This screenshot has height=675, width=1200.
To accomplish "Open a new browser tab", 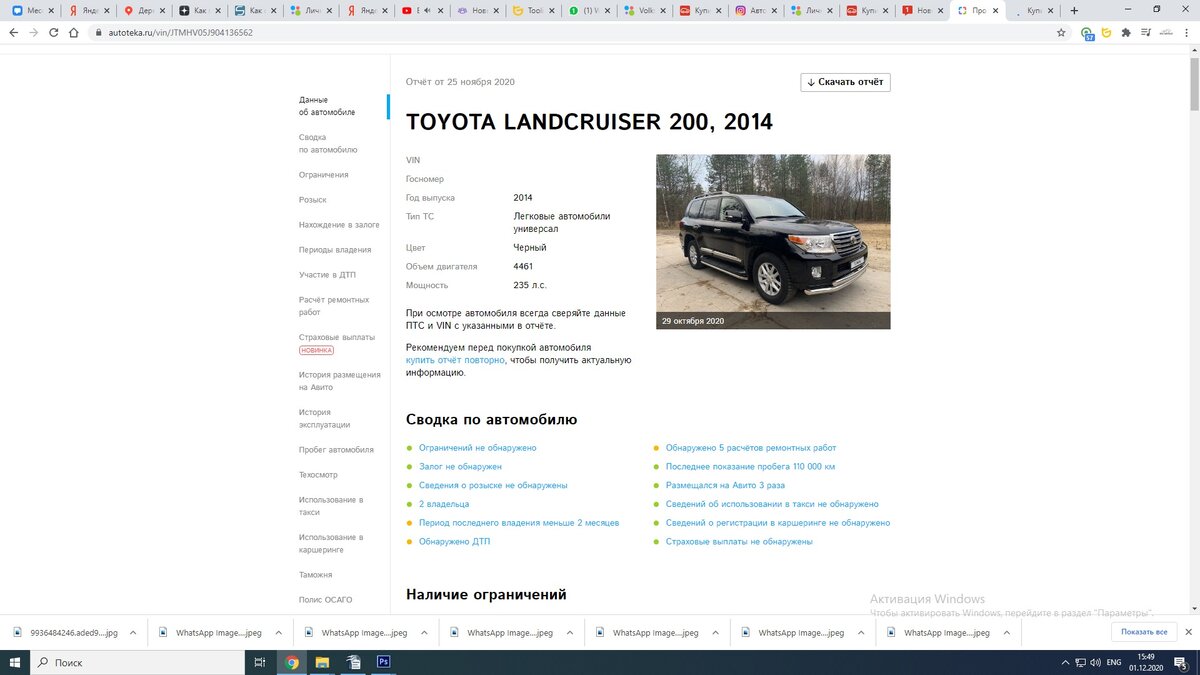I will tap(1074, 10).
